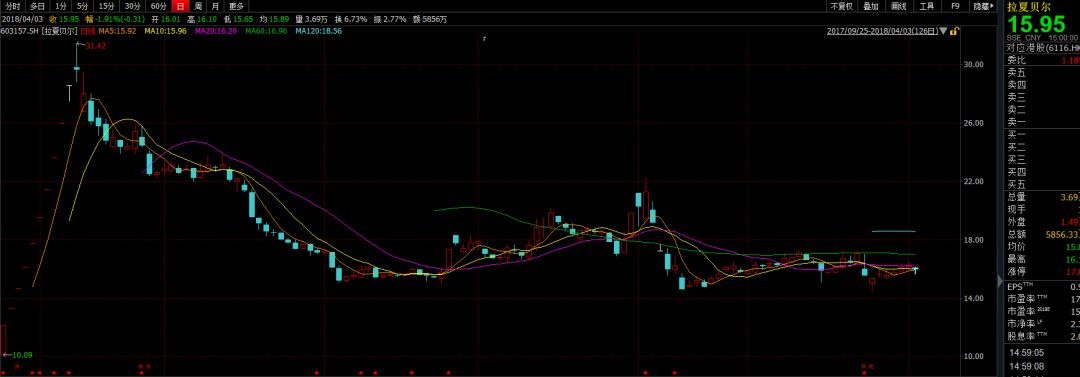This screenshot has width=1080, height=377.
Task: Click the 31.42 high price marker
Action: click(95, 46)
